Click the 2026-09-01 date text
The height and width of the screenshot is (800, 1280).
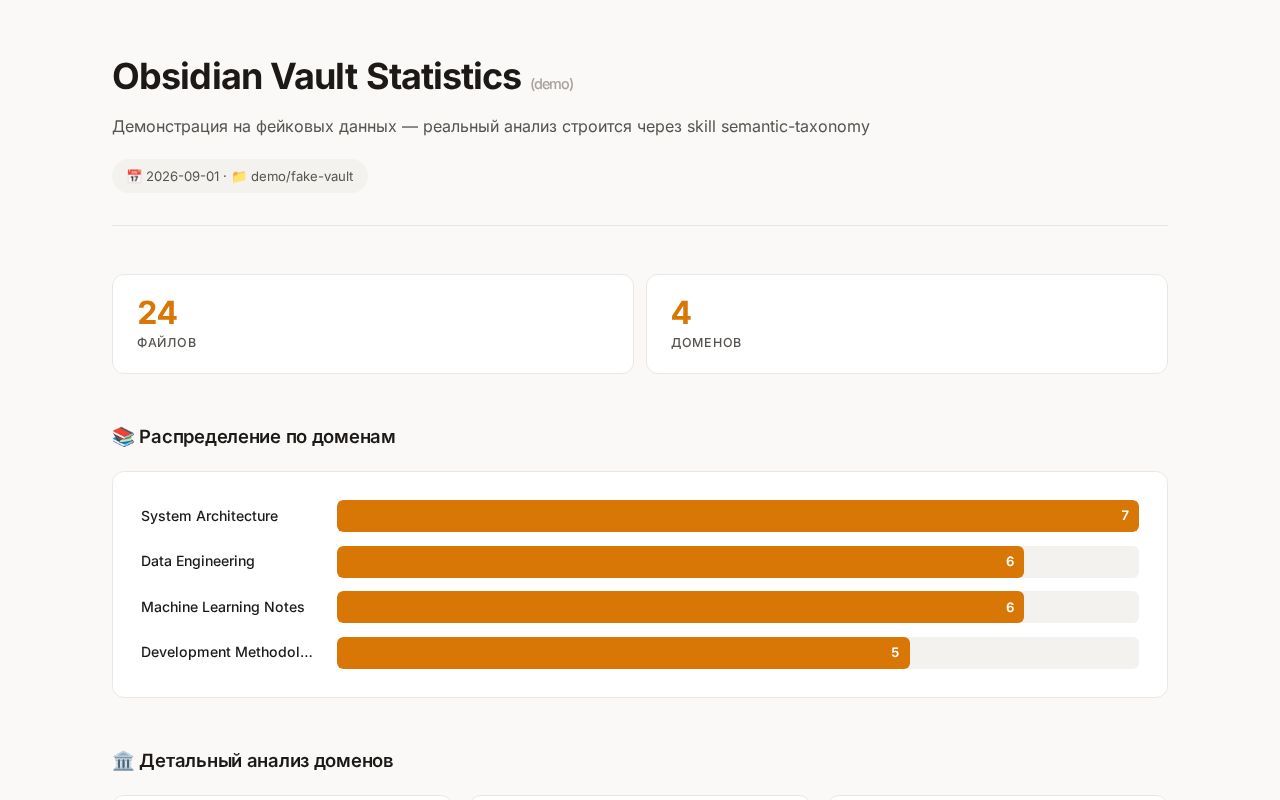(x=183, y=176)
